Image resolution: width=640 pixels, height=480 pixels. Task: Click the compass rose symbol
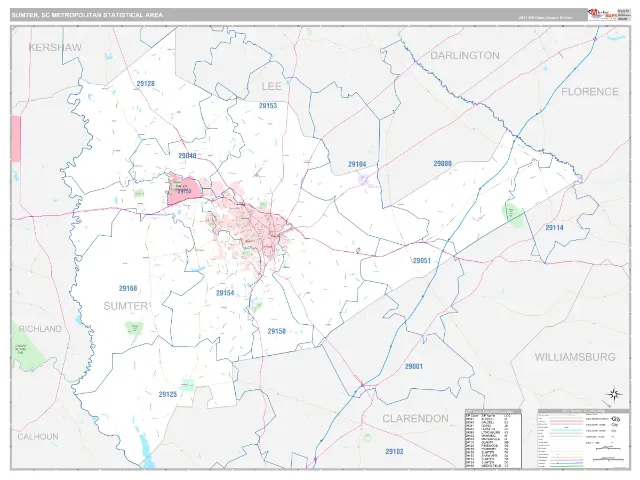pyautogui.click(x=614, y=394)
